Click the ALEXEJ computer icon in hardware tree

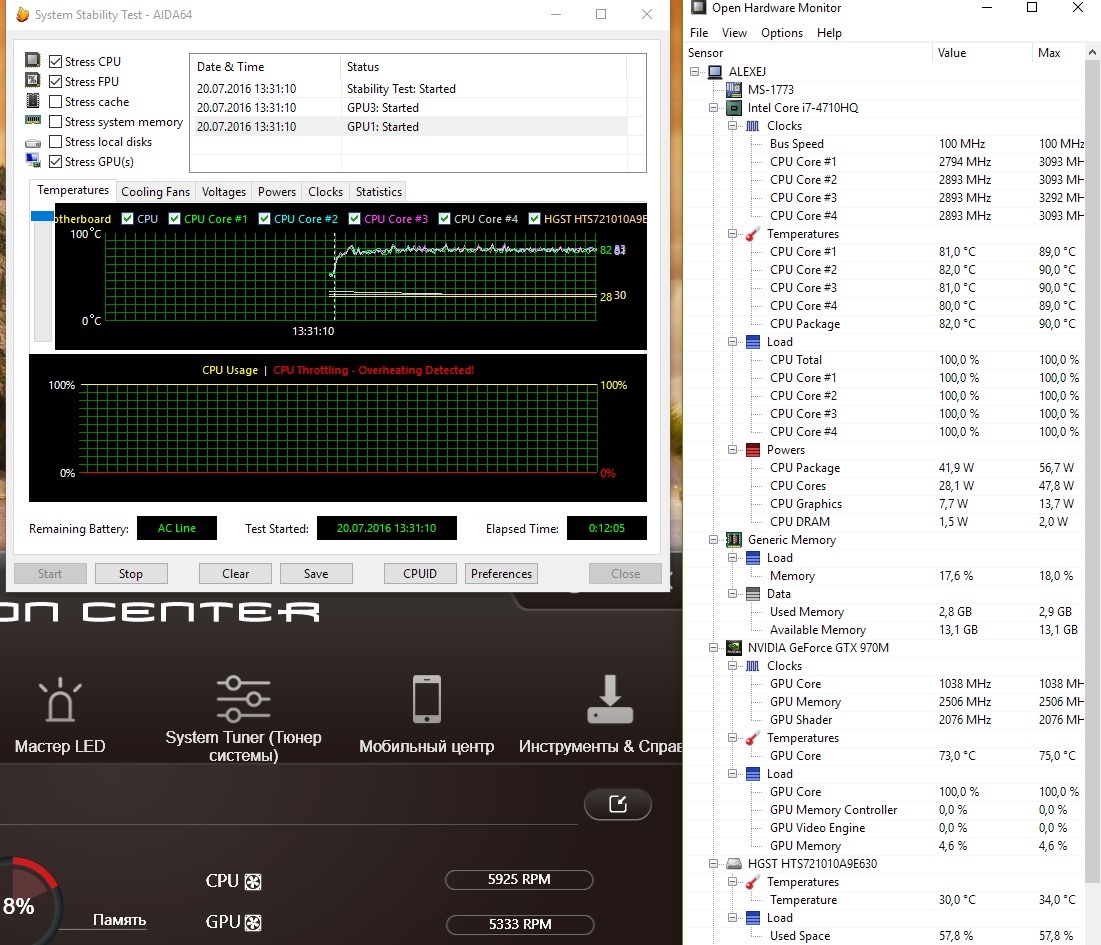point(715,72)
